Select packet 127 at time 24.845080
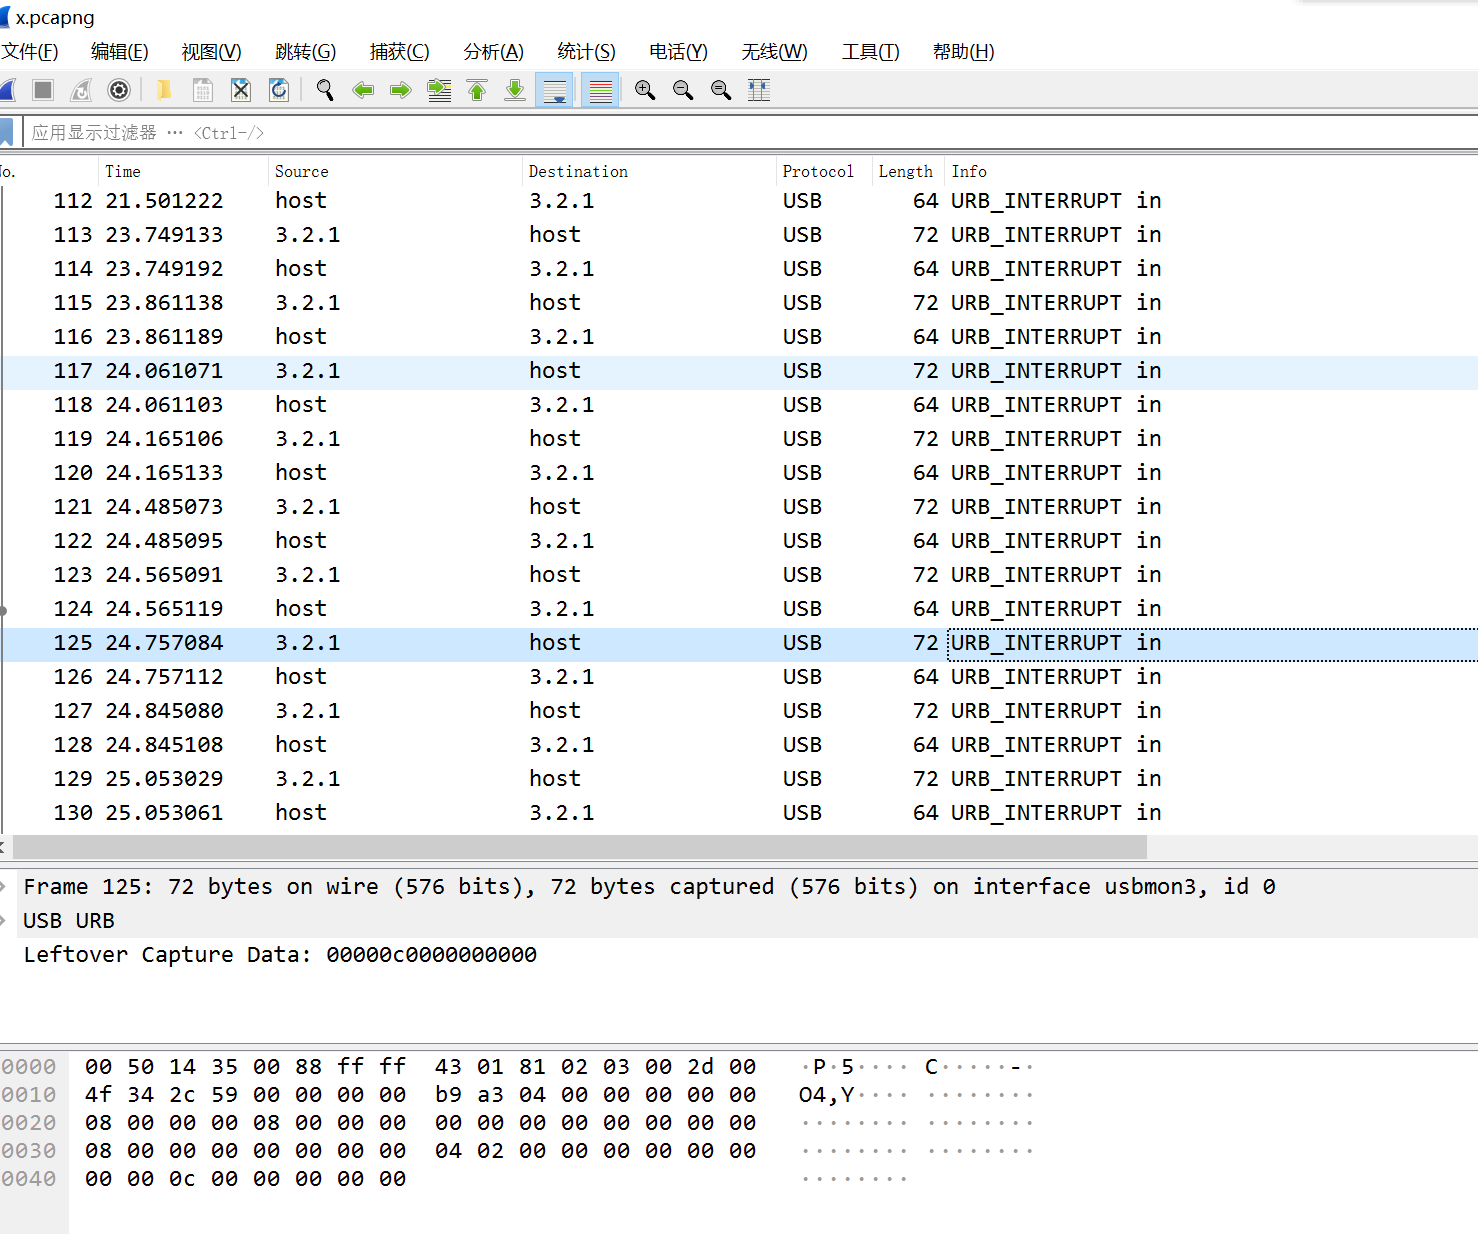Screen dimensions: 1478x1234 click(739, 711)
